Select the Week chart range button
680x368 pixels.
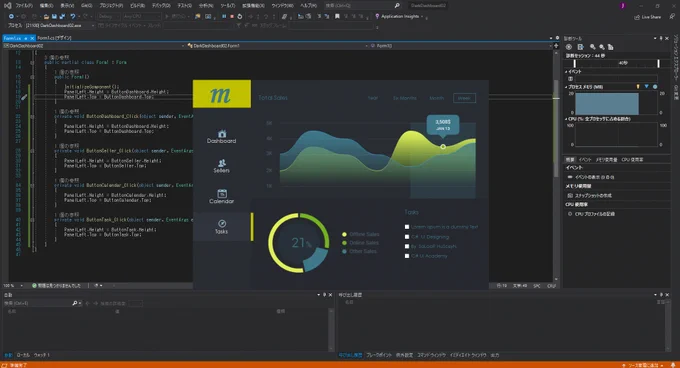pyautogui.click(x=464, y=98)
